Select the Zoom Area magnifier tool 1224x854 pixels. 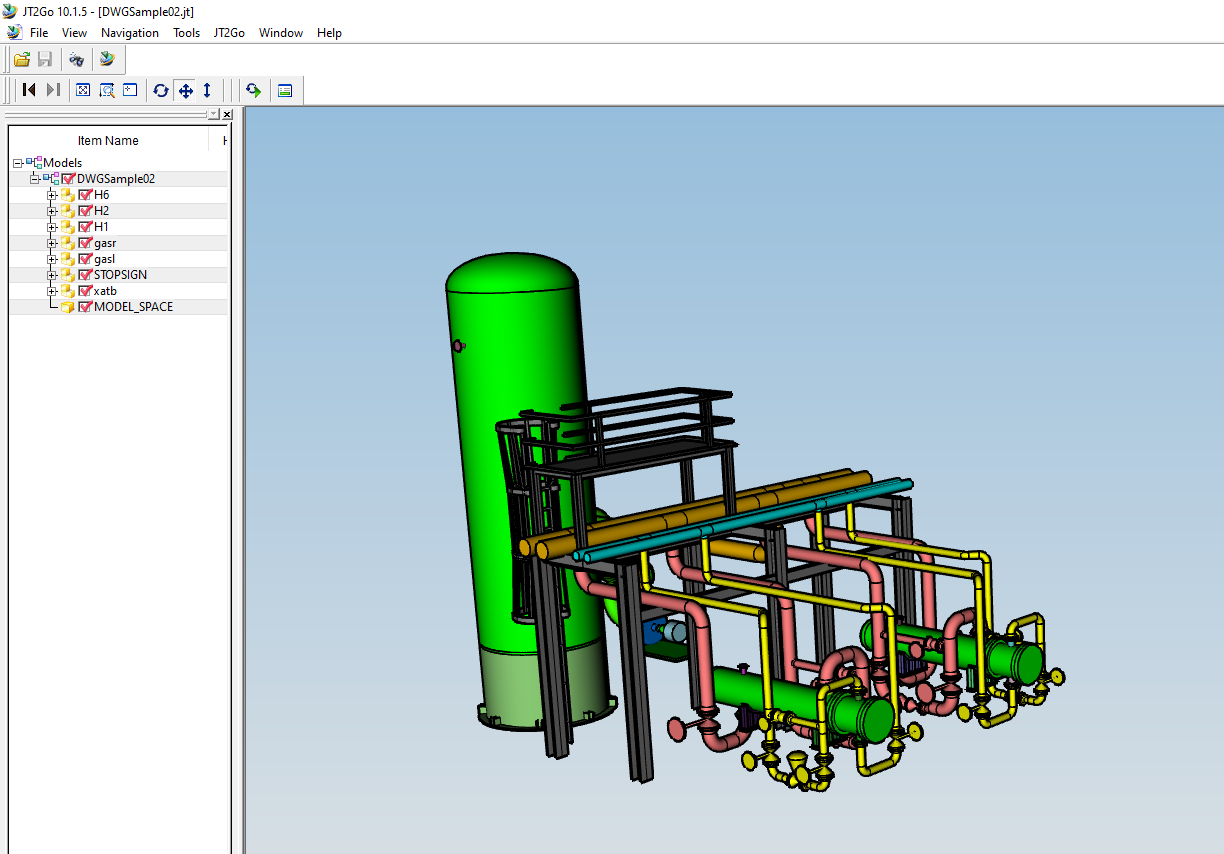point(106,90)
